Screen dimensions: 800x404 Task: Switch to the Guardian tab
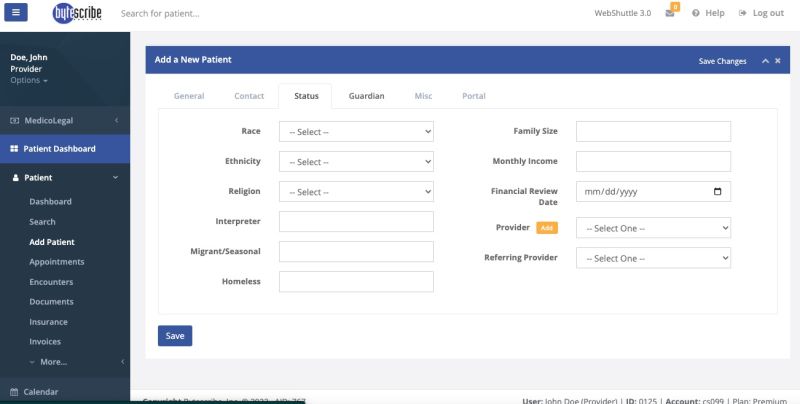[366, 96]
